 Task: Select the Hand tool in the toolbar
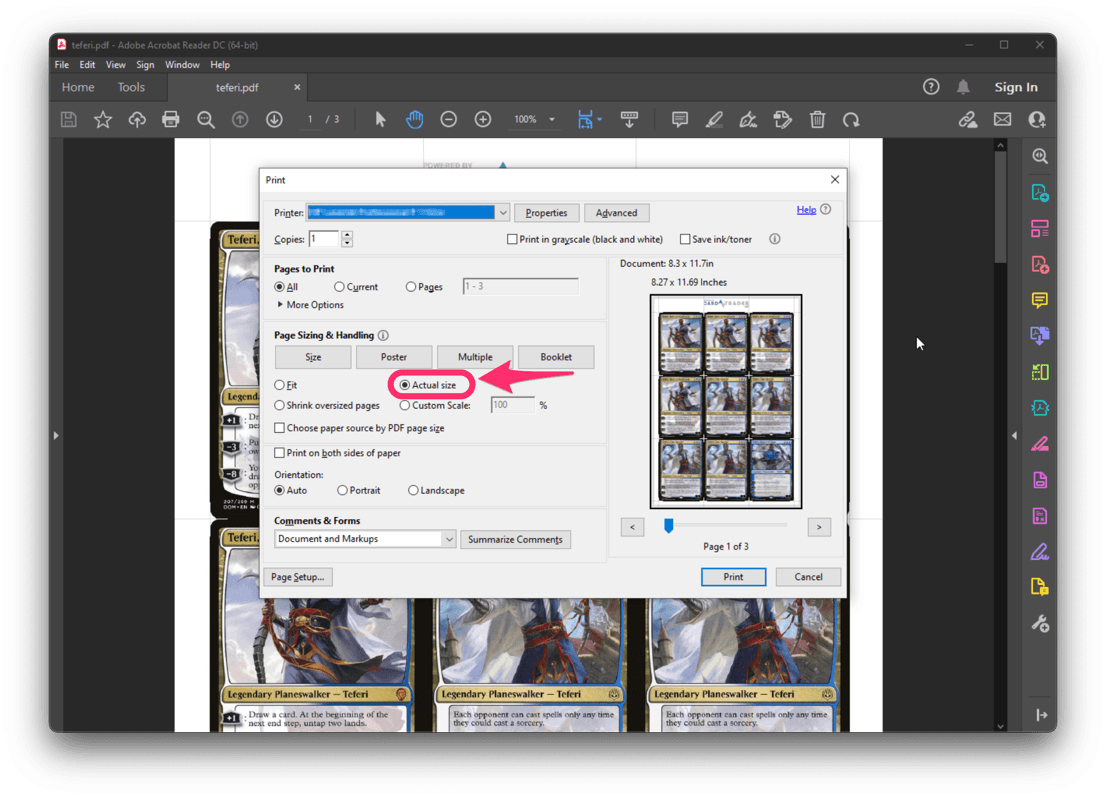coord(414,119)
